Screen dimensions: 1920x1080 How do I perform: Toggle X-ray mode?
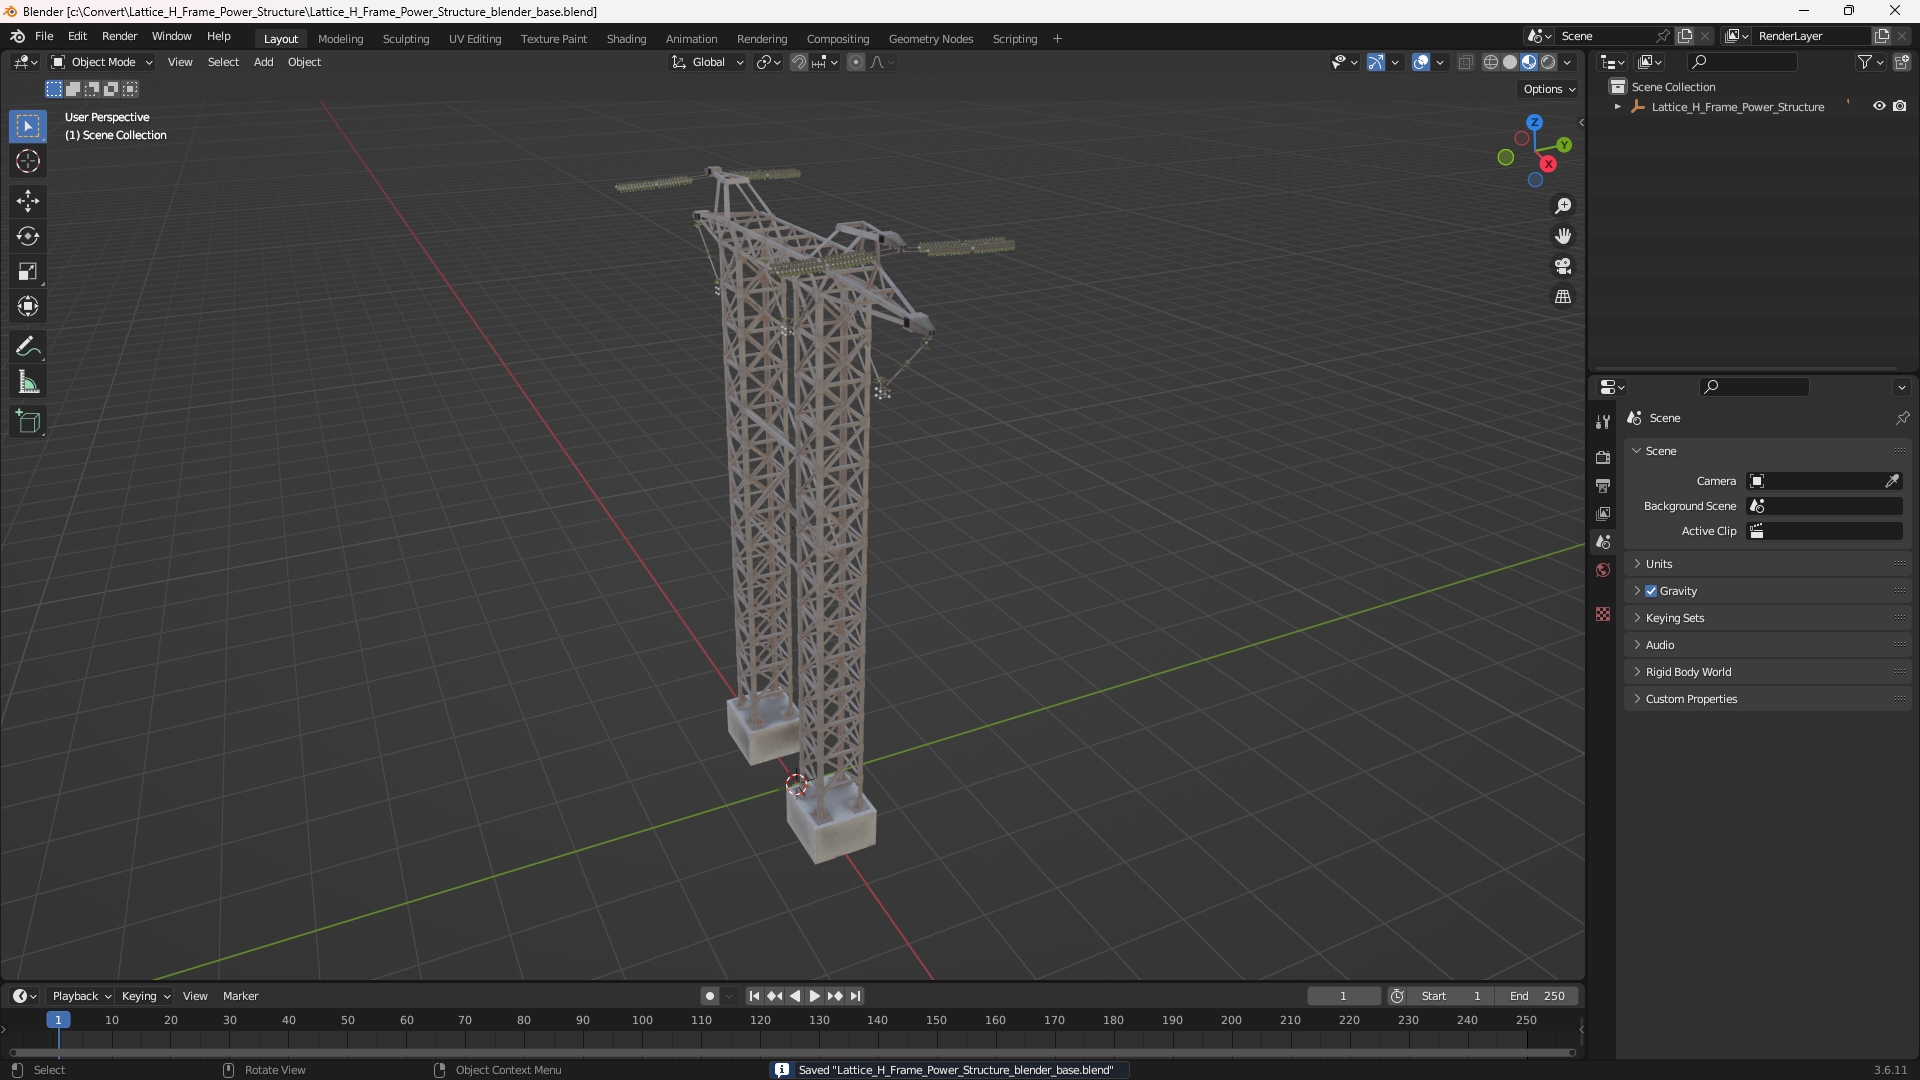(1466, 62)
